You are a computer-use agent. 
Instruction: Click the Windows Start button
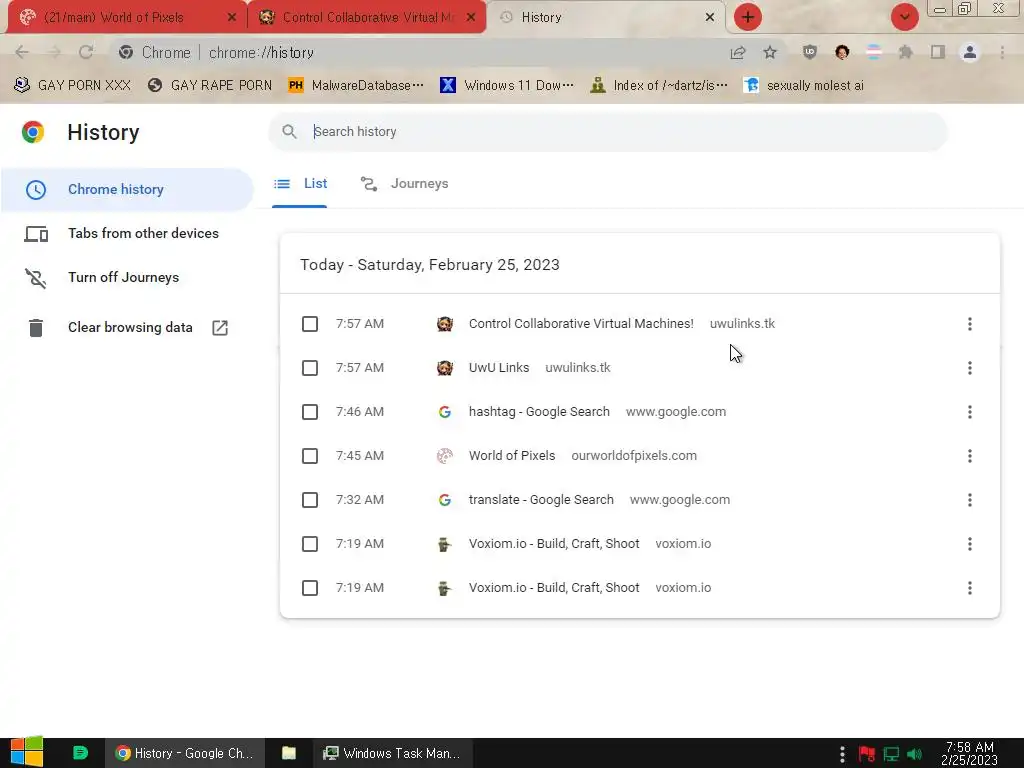coord(27,753)
